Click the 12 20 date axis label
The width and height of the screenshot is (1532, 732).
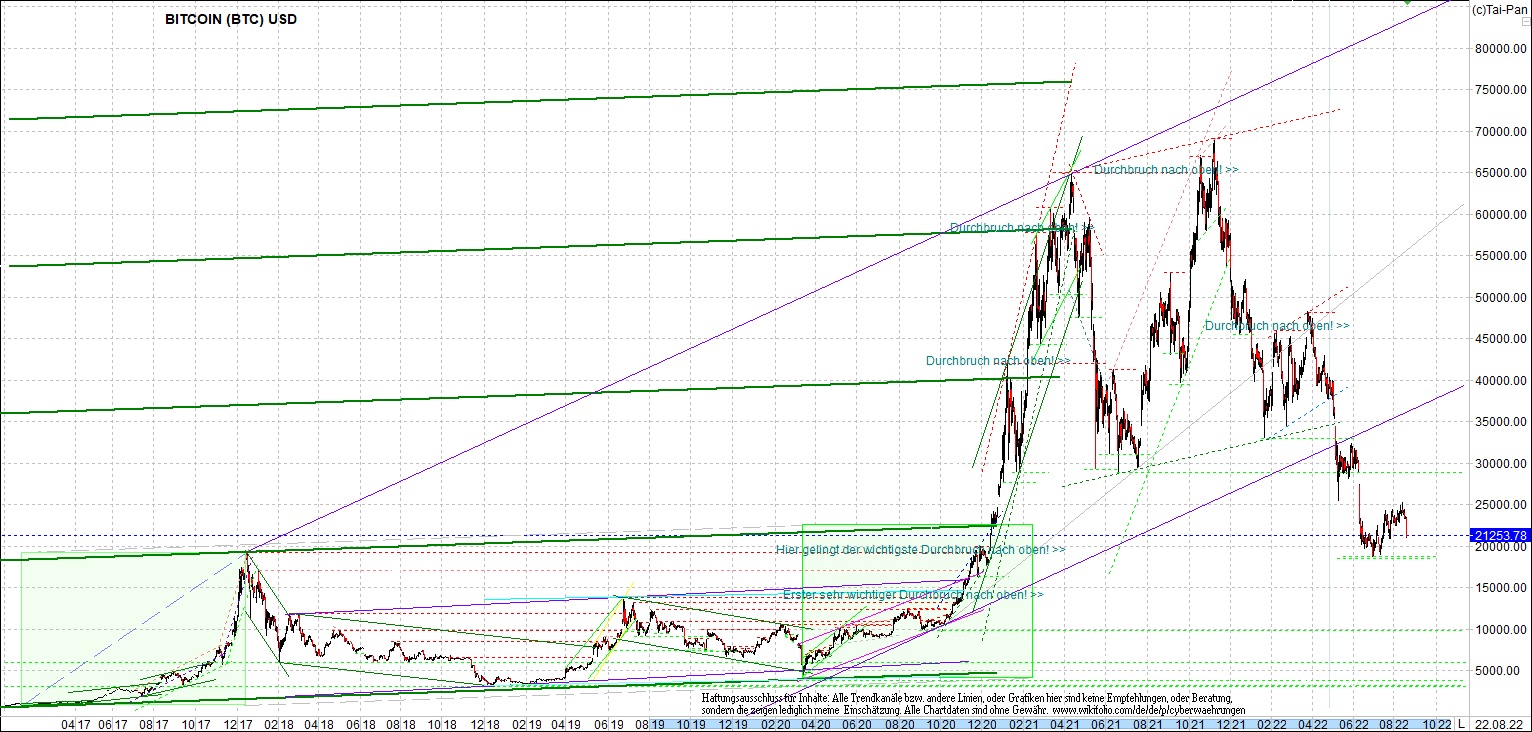(981, 724)
